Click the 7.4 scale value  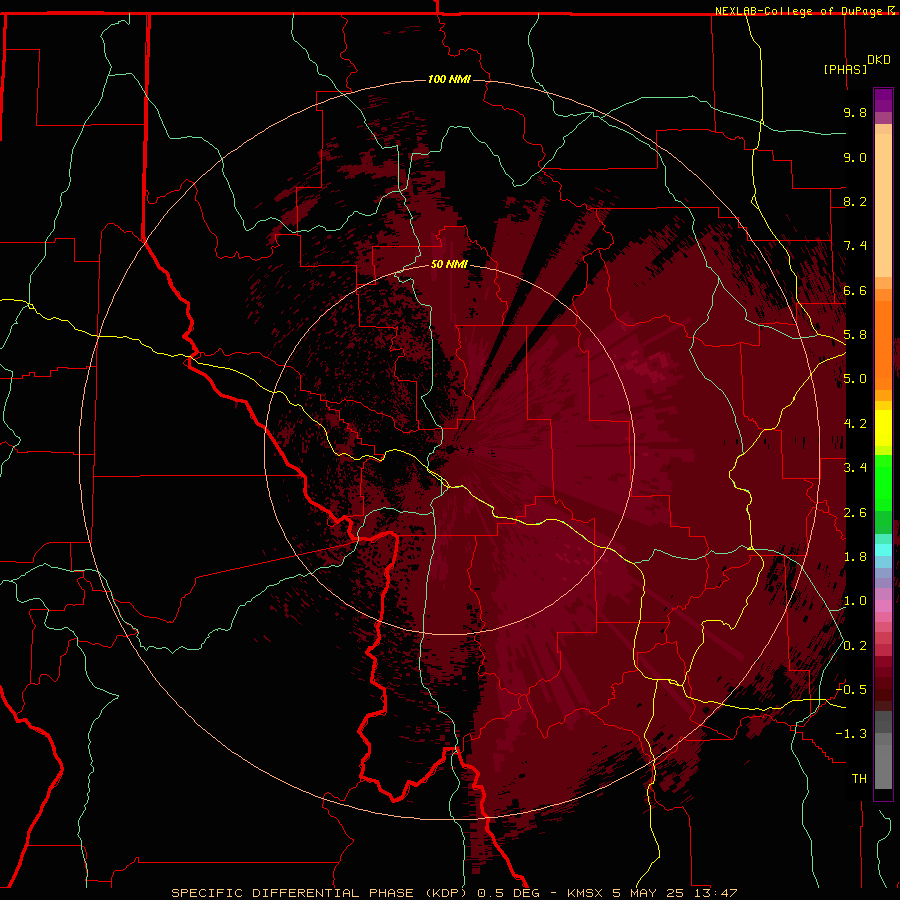[x=855, y=246]
